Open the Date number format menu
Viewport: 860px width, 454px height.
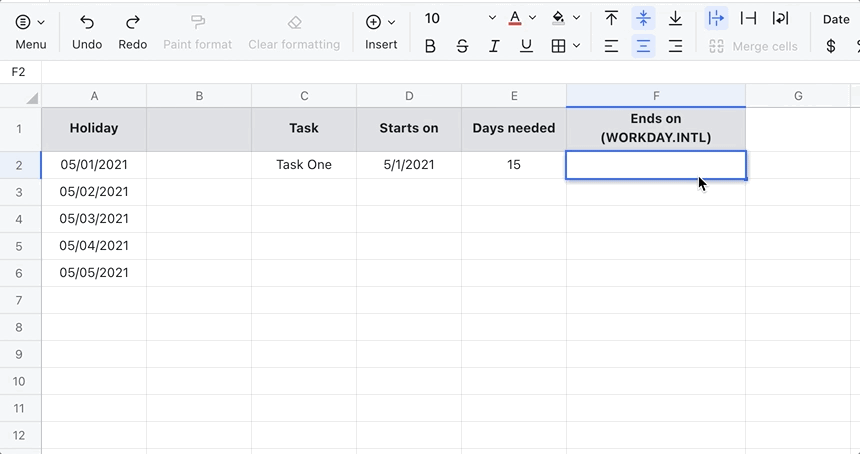click(835, 19)
